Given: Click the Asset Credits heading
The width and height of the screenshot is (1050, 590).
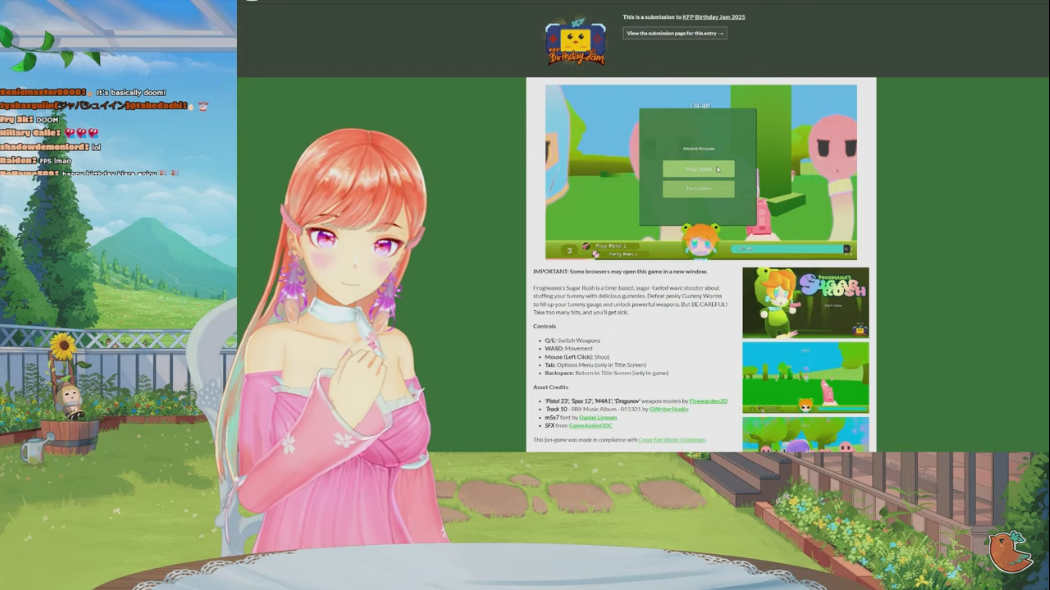Looking at the screenshot, I should 550,387.
